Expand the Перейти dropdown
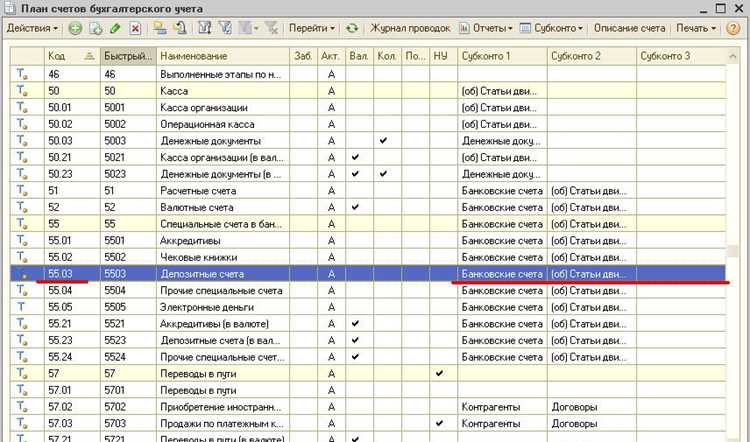The width and height of the screenshot is (750, 442). [312, 28]
